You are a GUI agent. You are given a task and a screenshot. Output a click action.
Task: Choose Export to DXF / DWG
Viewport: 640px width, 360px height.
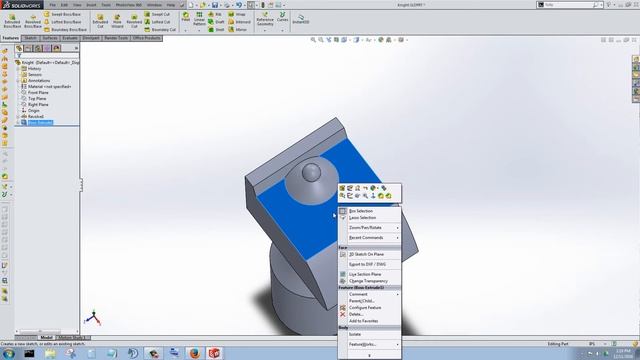(369, 264)
